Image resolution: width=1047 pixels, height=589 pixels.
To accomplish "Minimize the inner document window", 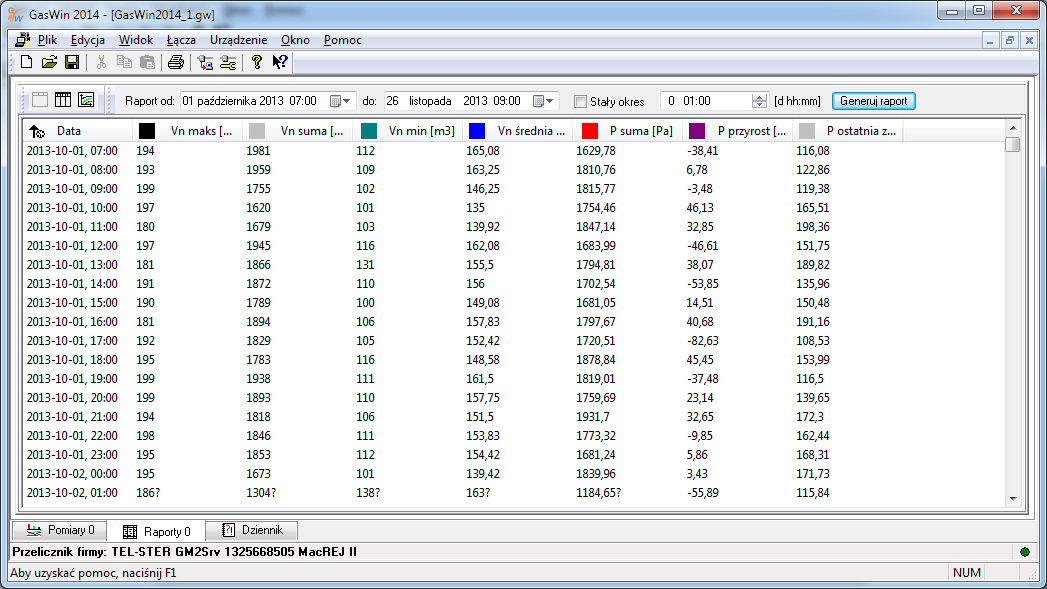I will 990,41.
